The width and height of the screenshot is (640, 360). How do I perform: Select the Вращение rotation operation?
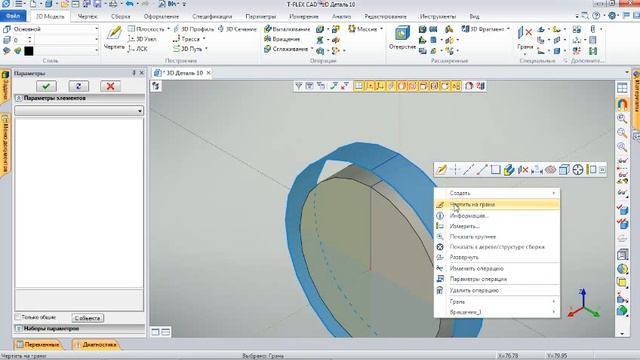point(282,39)
